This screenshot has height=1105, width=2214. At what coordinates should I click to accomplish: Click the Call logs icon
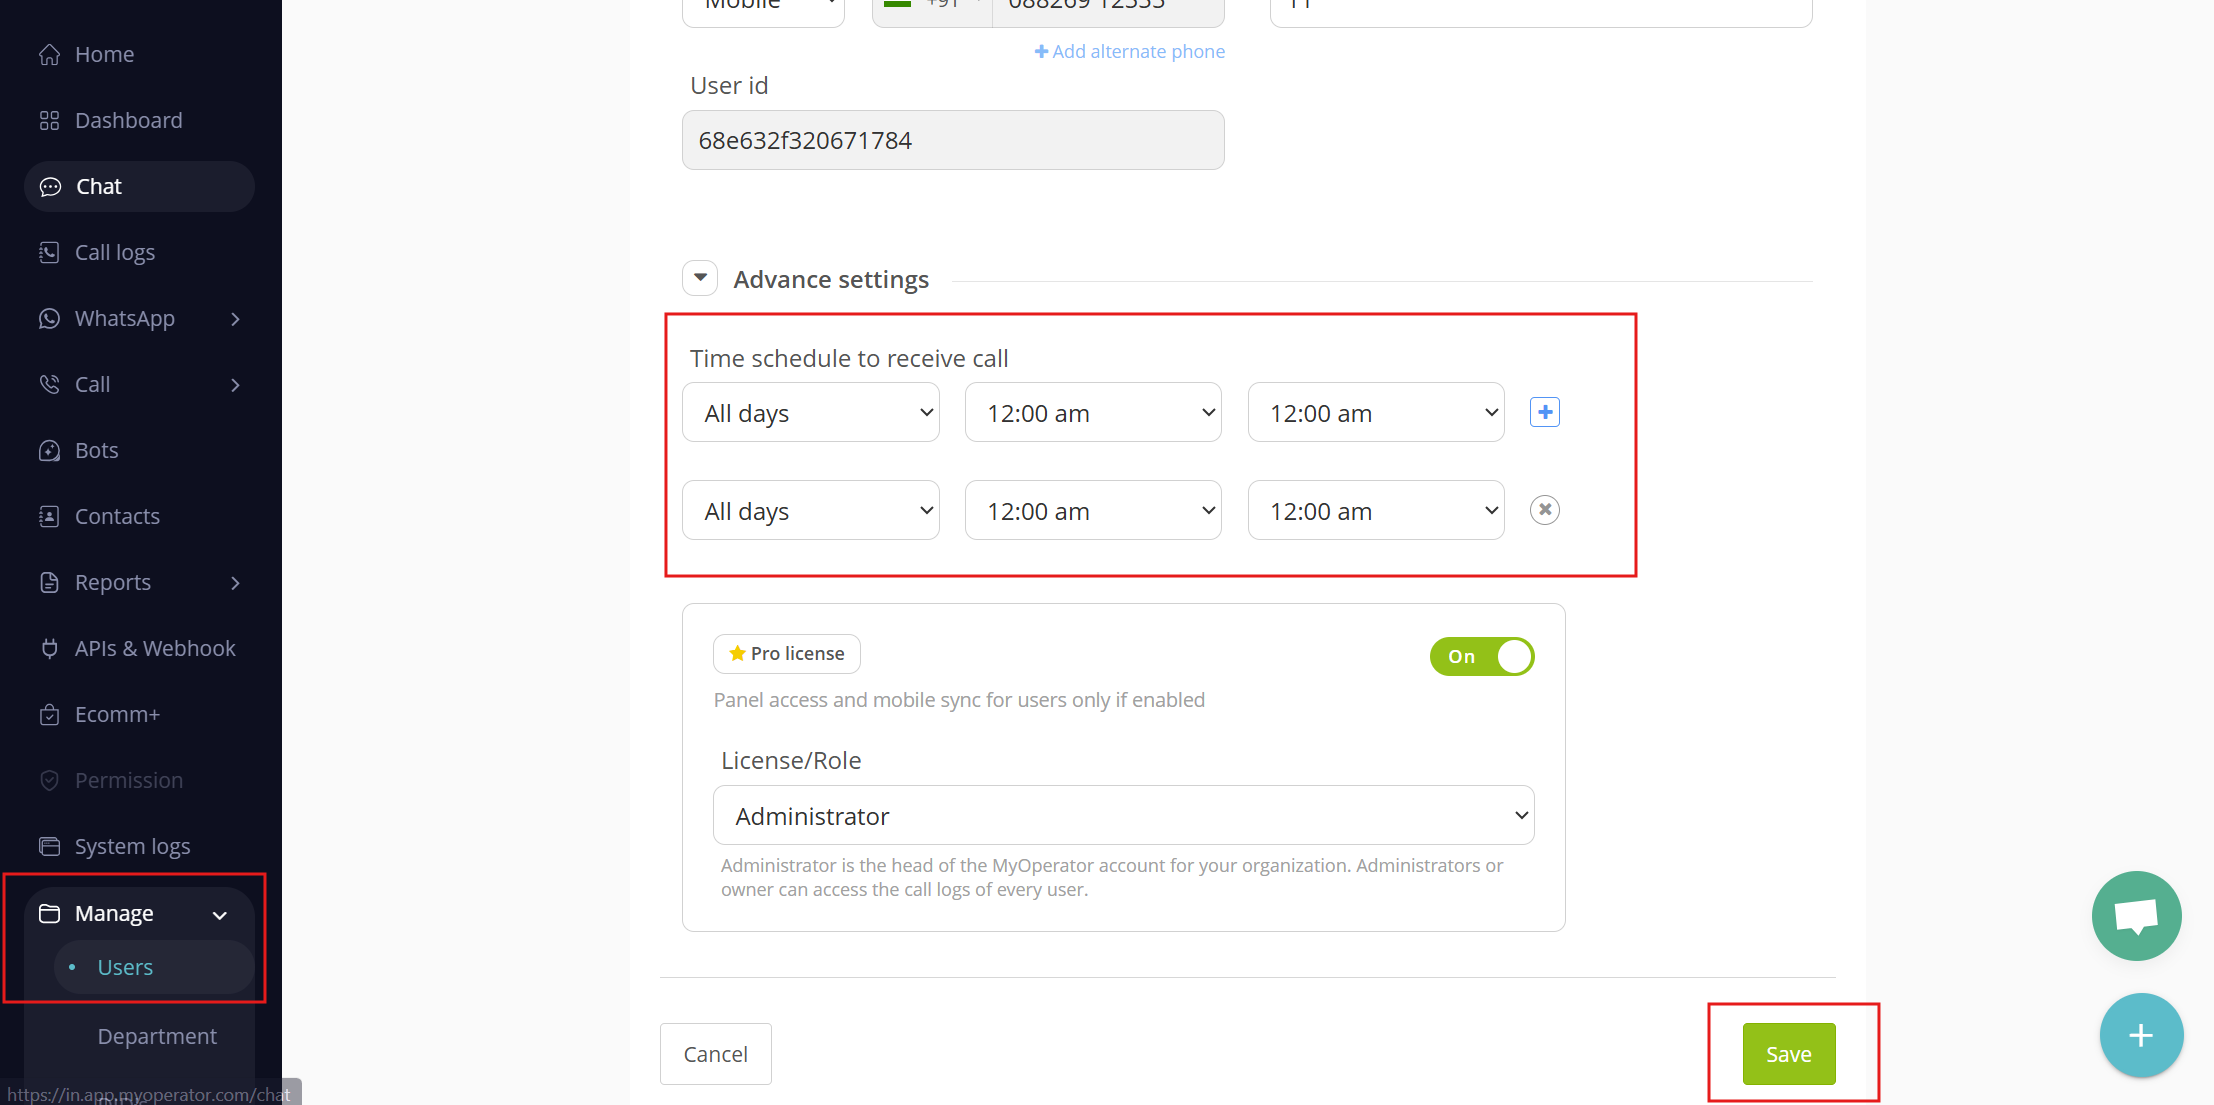click(49, 253)
